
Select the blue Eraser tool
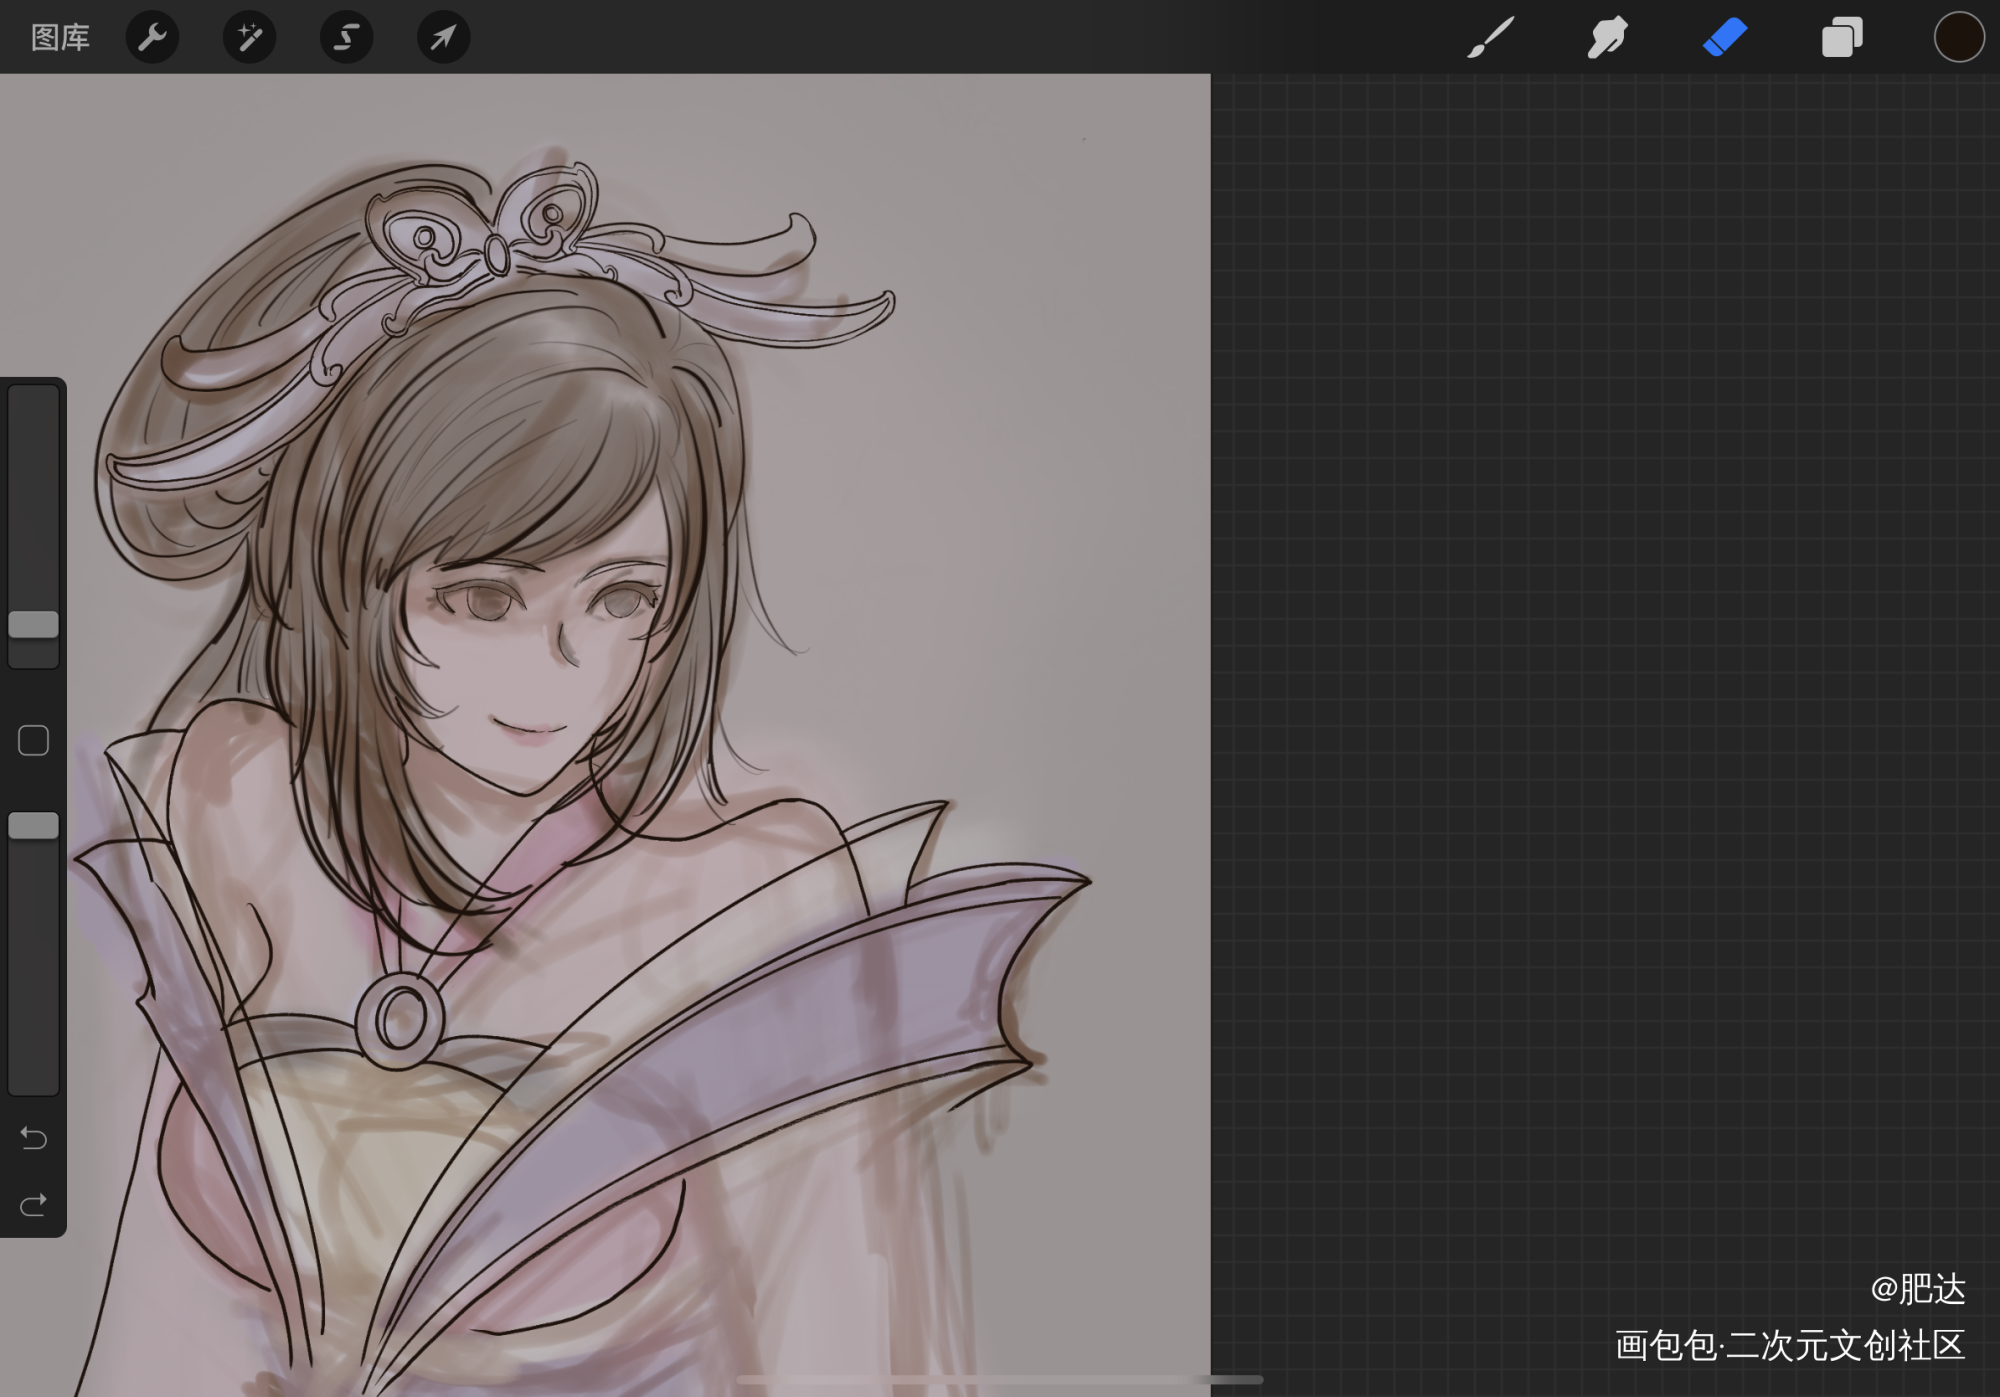1724,38
